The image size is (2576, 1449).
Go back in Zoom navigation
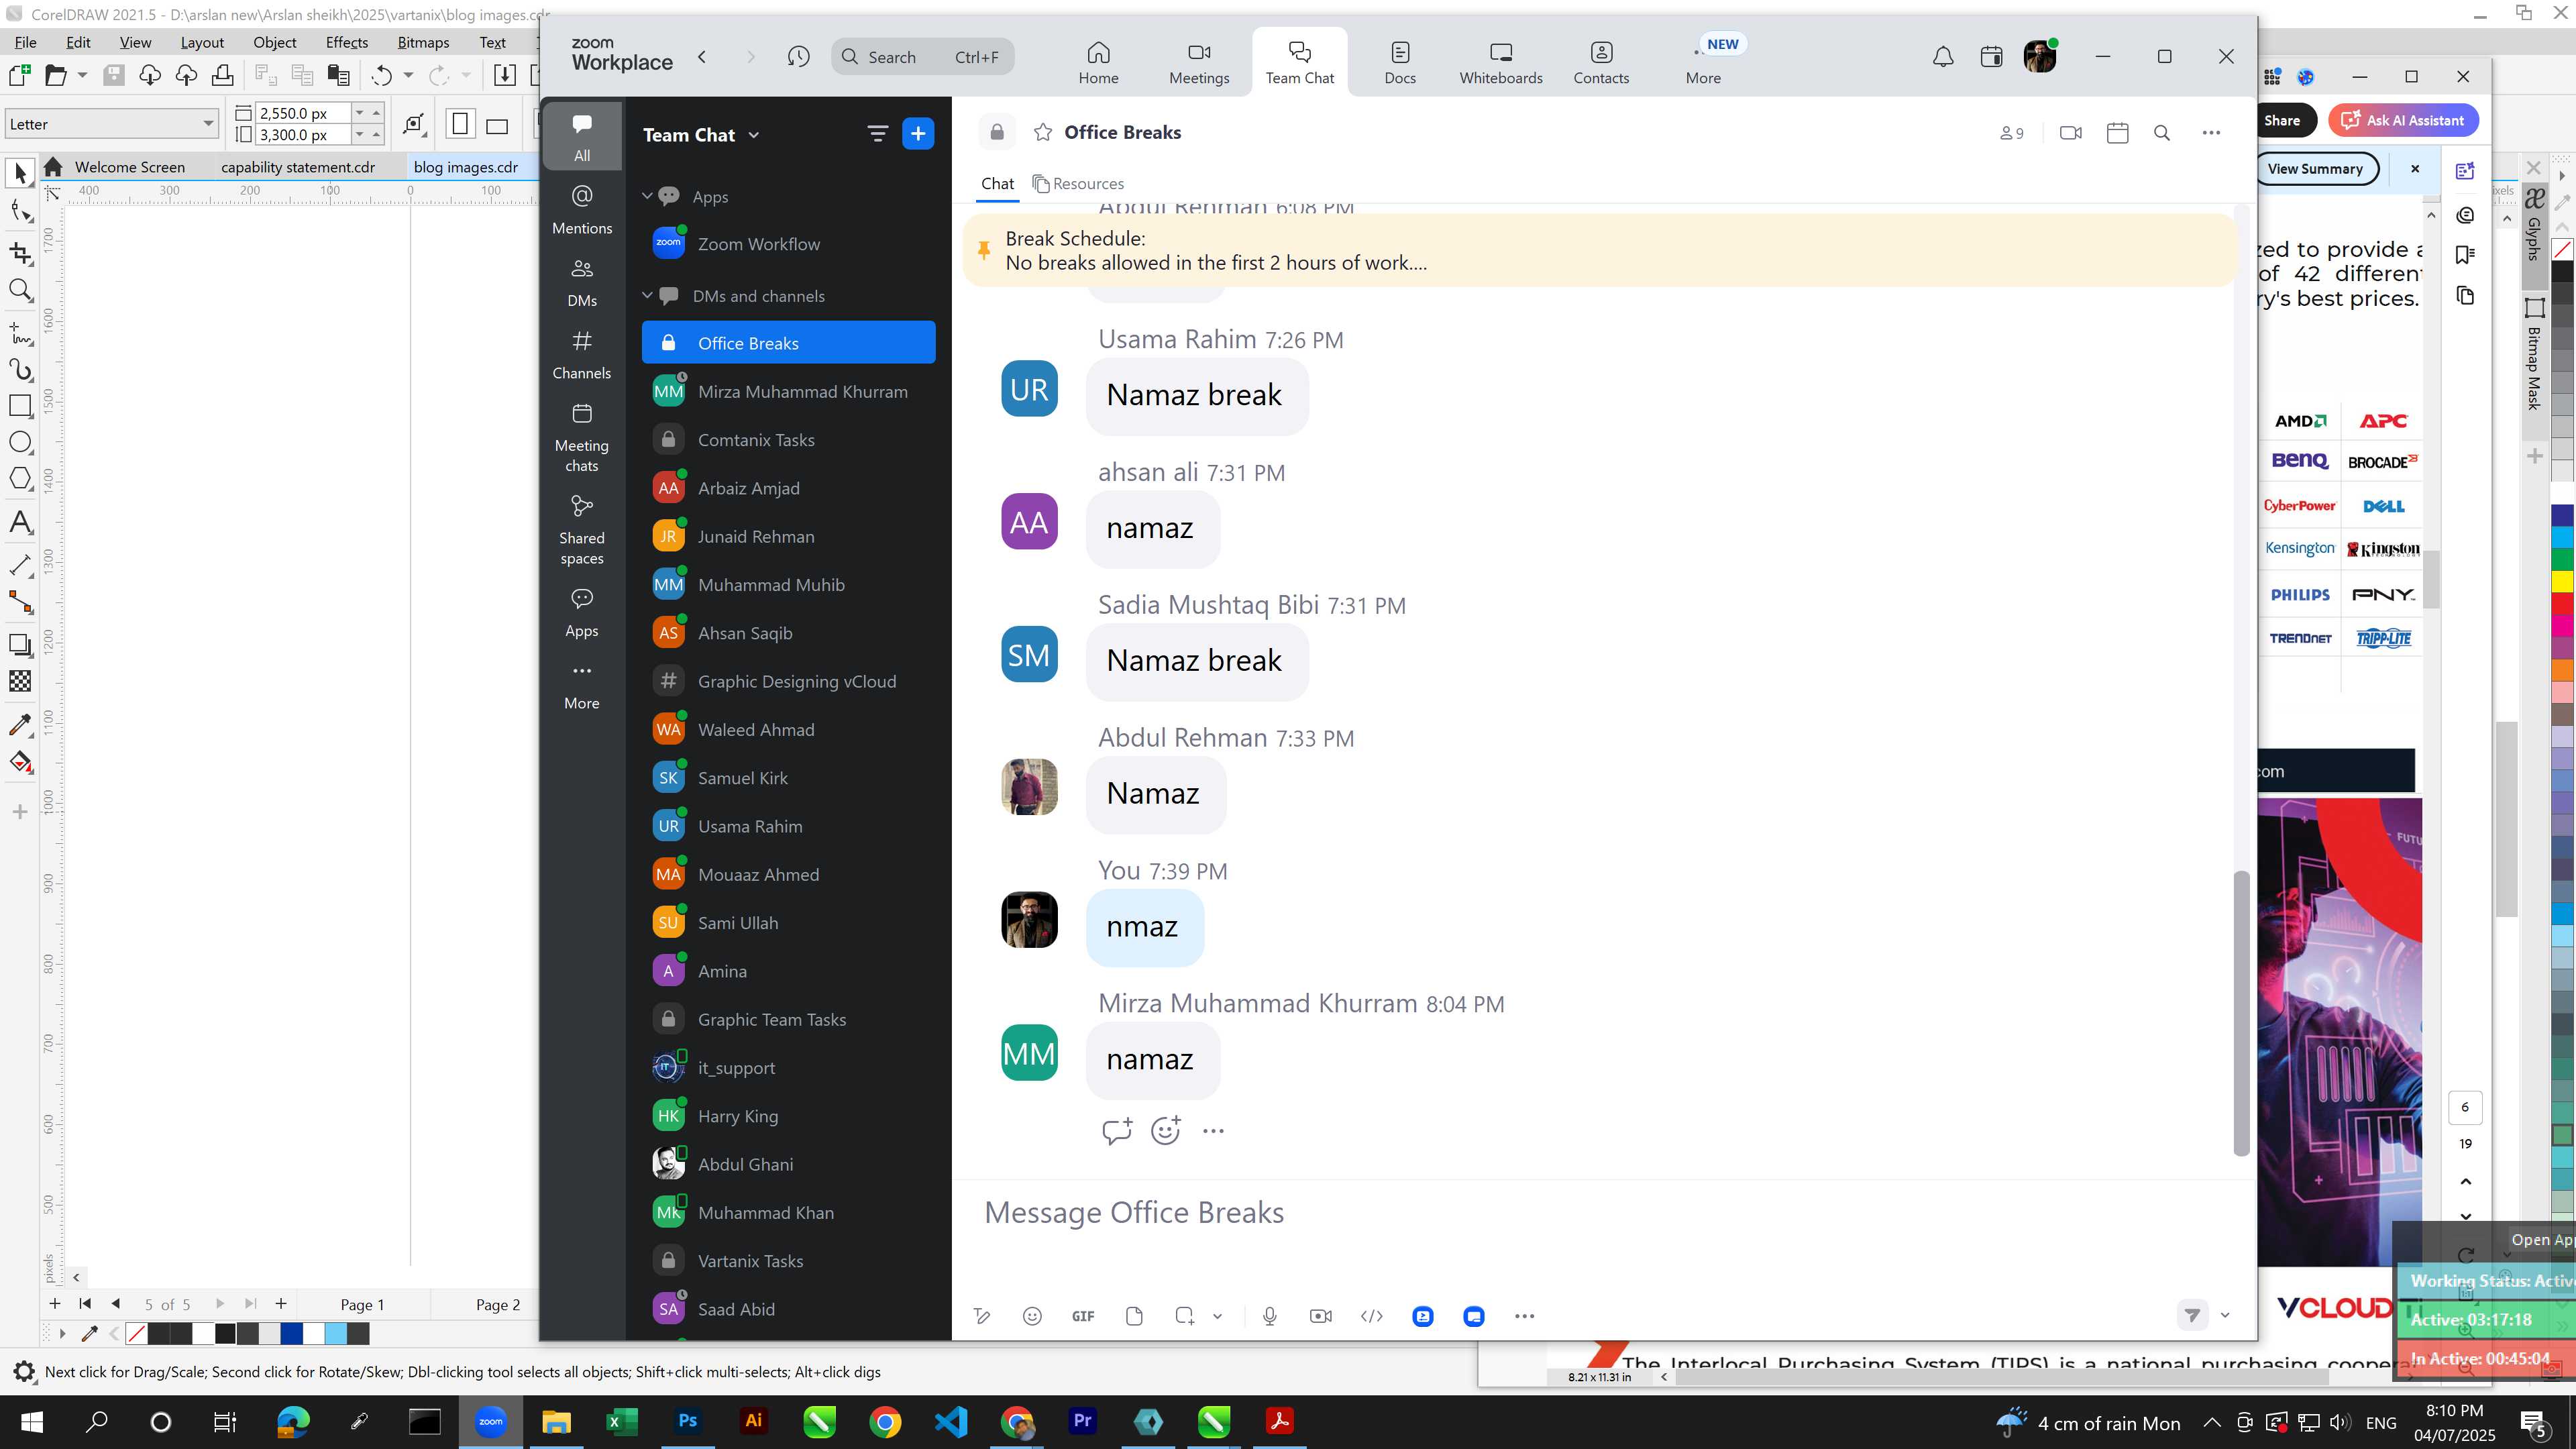[702, 57]
